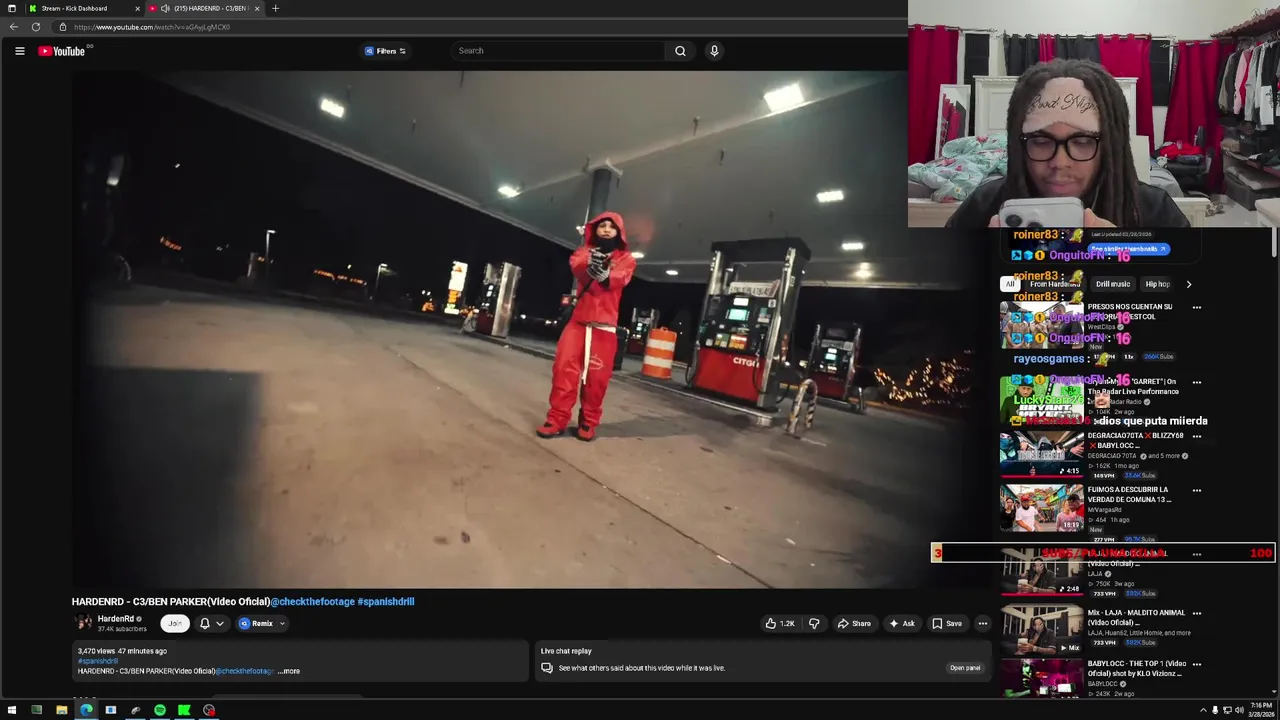Select the Drill music filter chip
This screenshot has width=1280, height=720.
click(1113, 284)
